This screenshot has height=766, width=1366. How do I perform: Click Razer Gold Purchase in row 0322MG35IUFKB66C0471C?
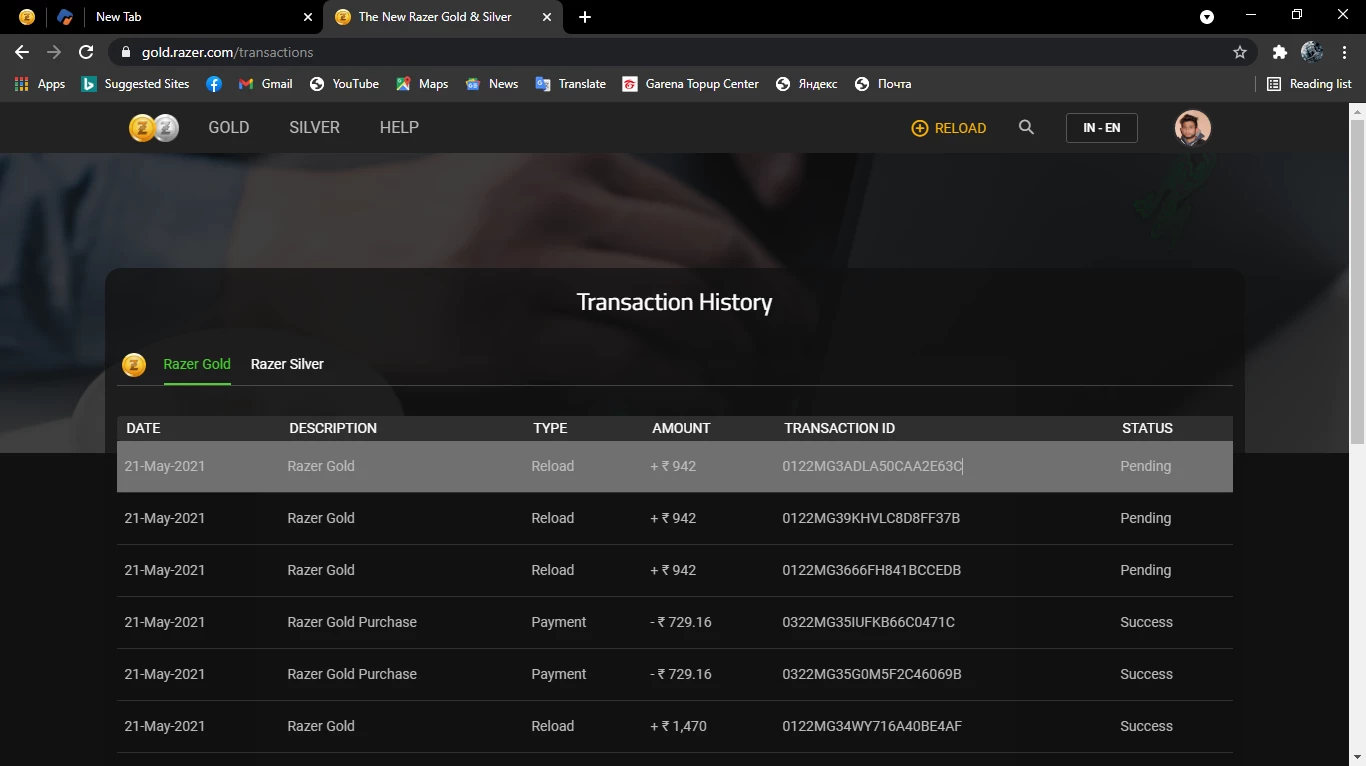coord(352,622)
